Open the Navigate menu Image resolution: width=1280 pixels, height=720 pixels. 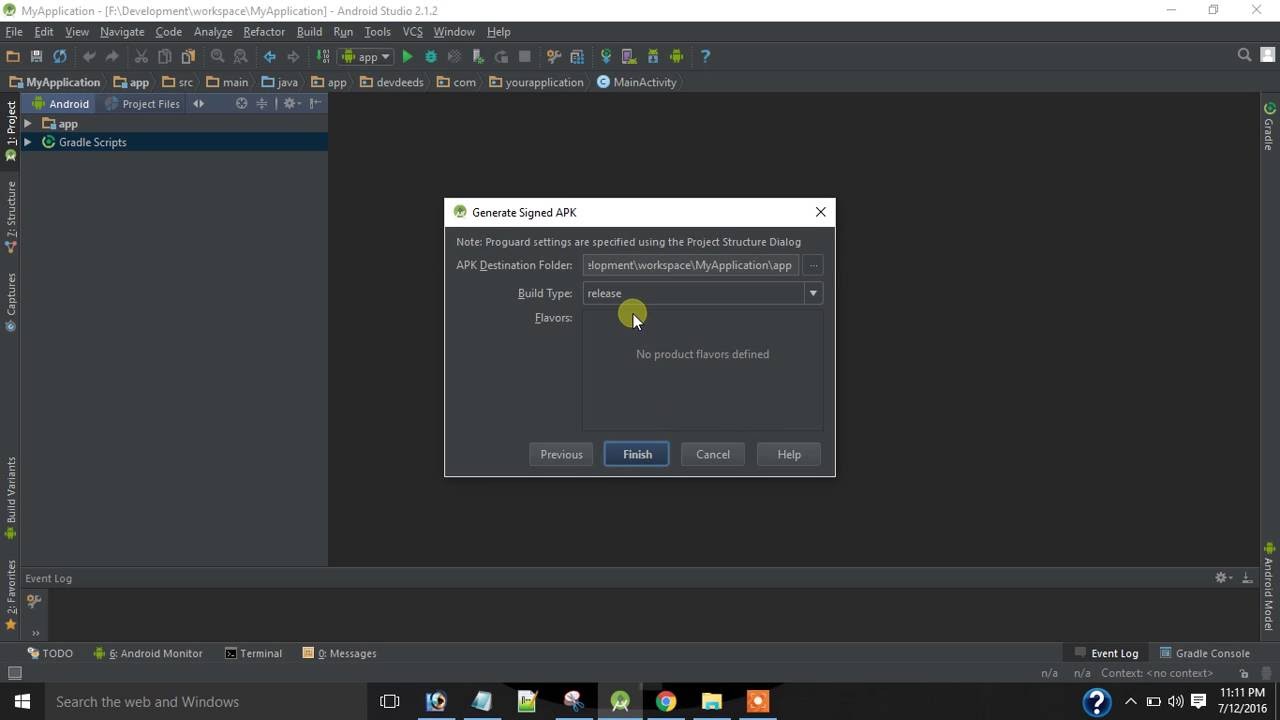pos(122,32)
